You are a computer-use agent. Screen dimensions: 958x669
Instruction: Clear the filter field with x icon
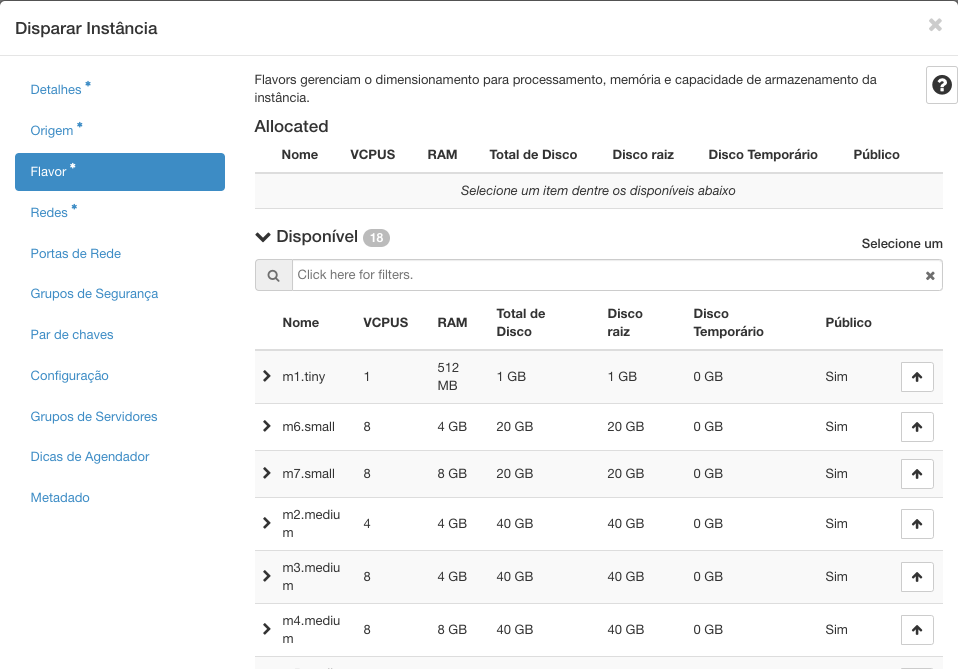(930, 276)
